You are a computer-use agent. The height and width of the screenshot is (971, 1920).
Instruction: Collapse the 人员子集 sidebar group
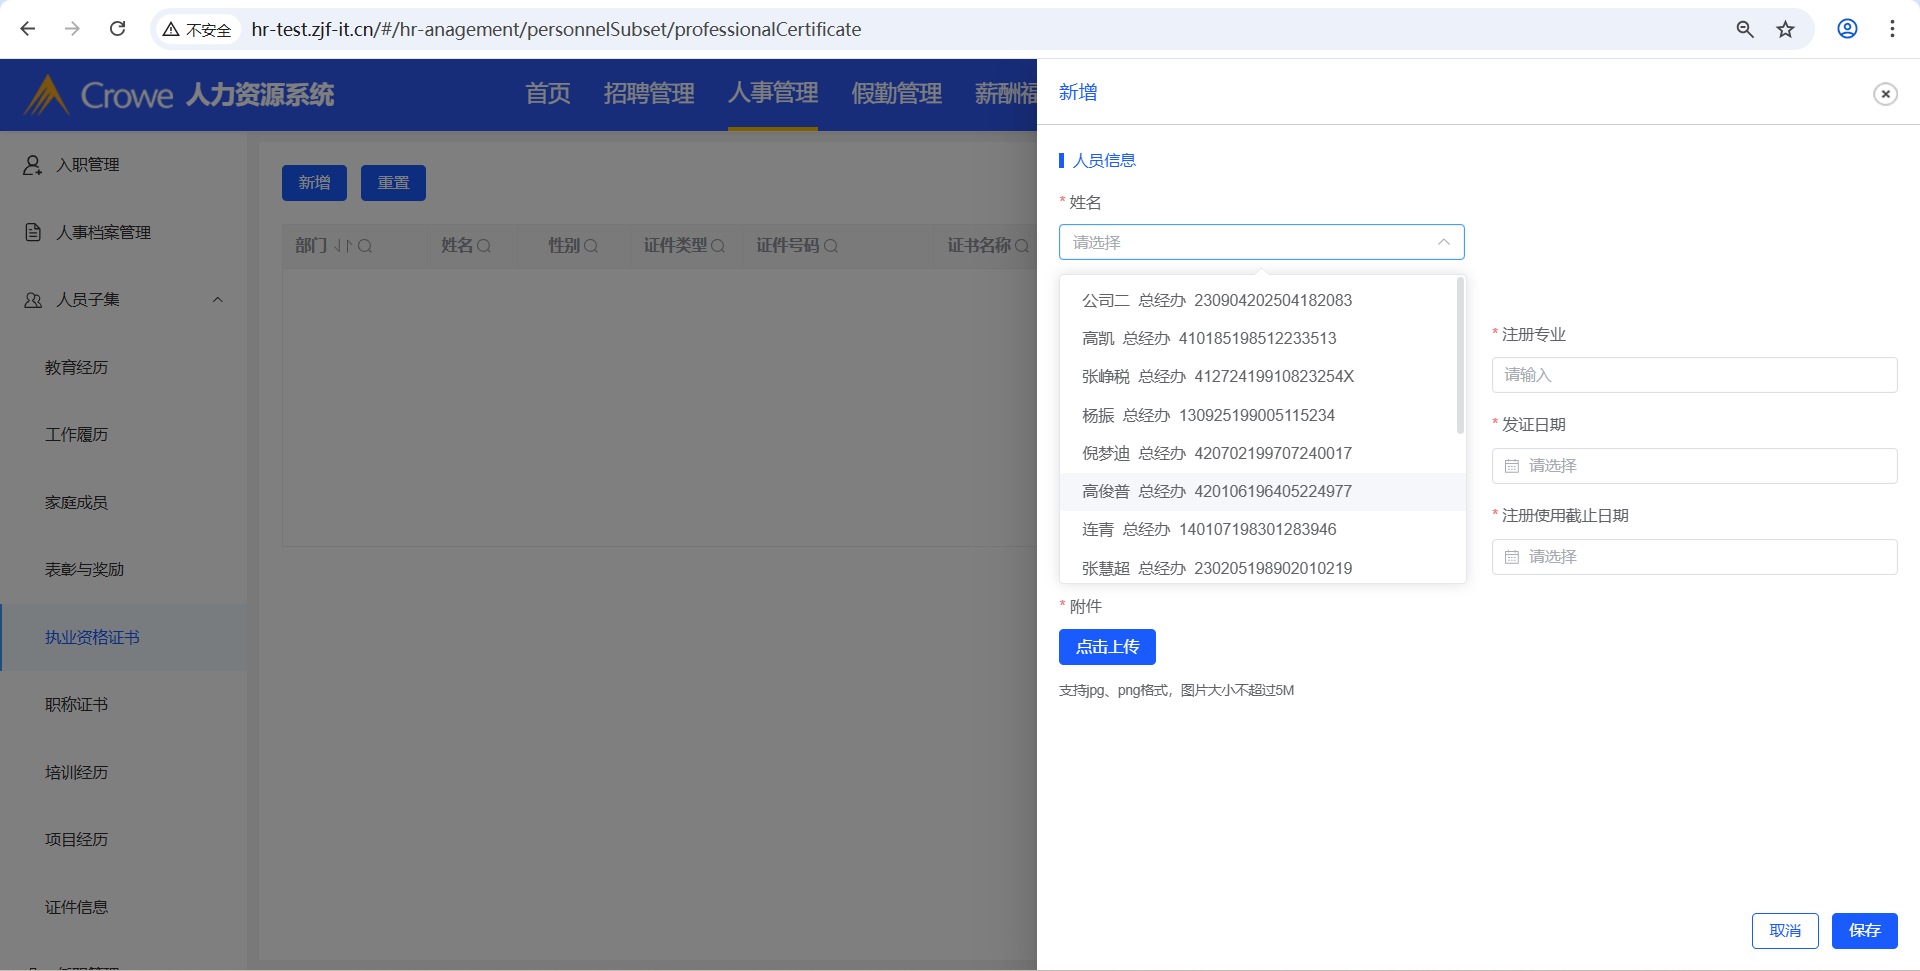coord(217,300)
